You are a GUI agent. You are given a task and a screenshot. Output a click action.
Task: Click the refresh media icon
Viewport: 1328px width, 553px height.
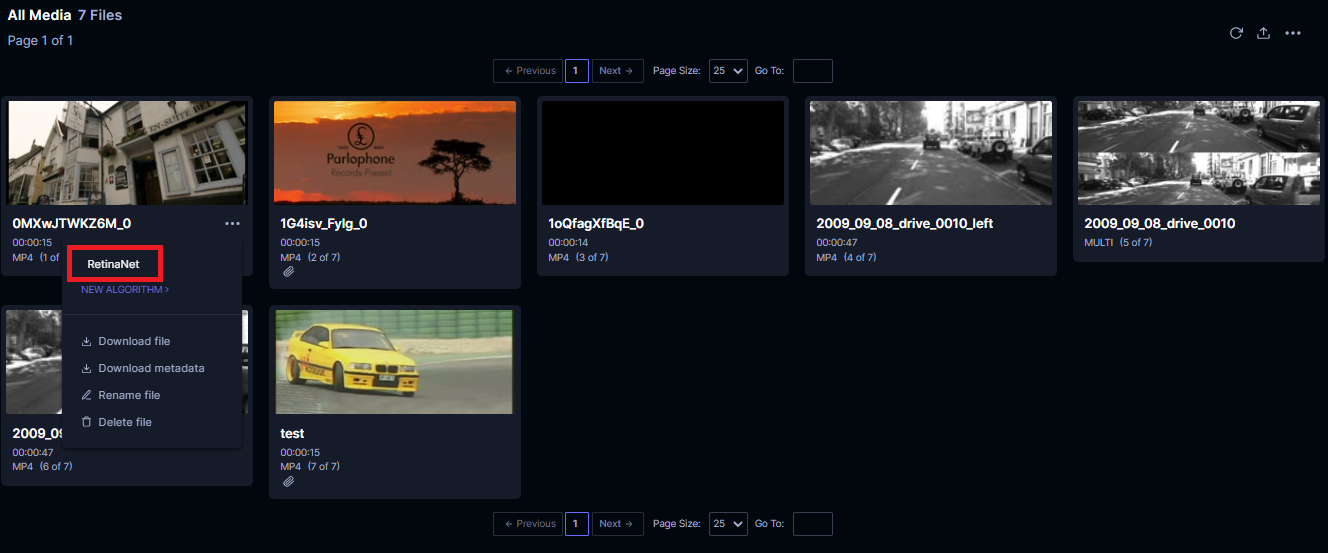tap(1236, 33)
